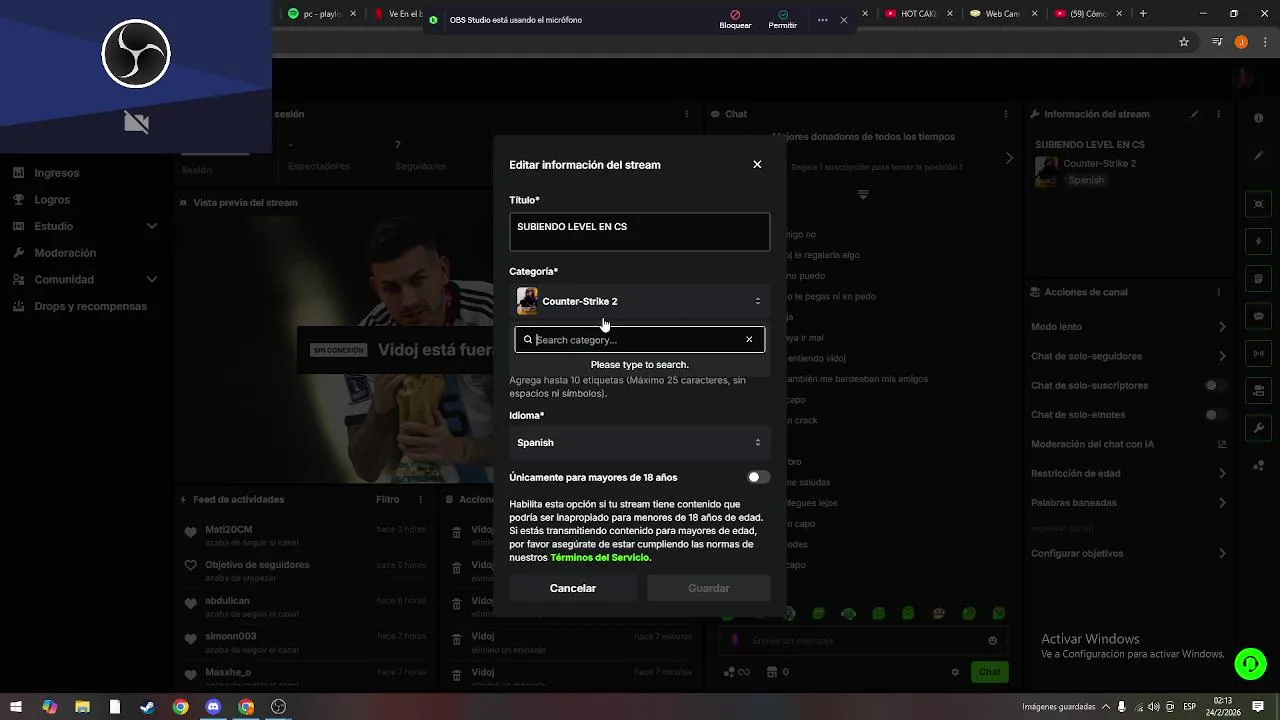The image size is (1280, 720).
Task: Clear the category search box
Action: click(x=749, y=340)
